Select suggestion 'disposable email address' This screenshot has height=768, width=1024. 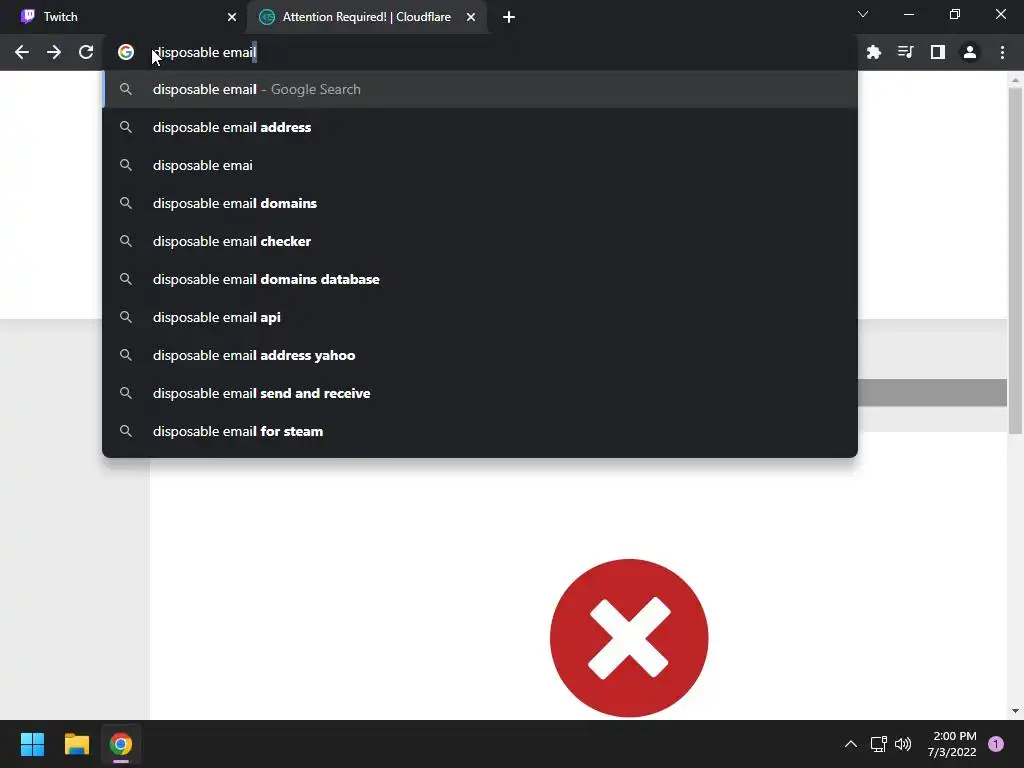coord(480,127)
